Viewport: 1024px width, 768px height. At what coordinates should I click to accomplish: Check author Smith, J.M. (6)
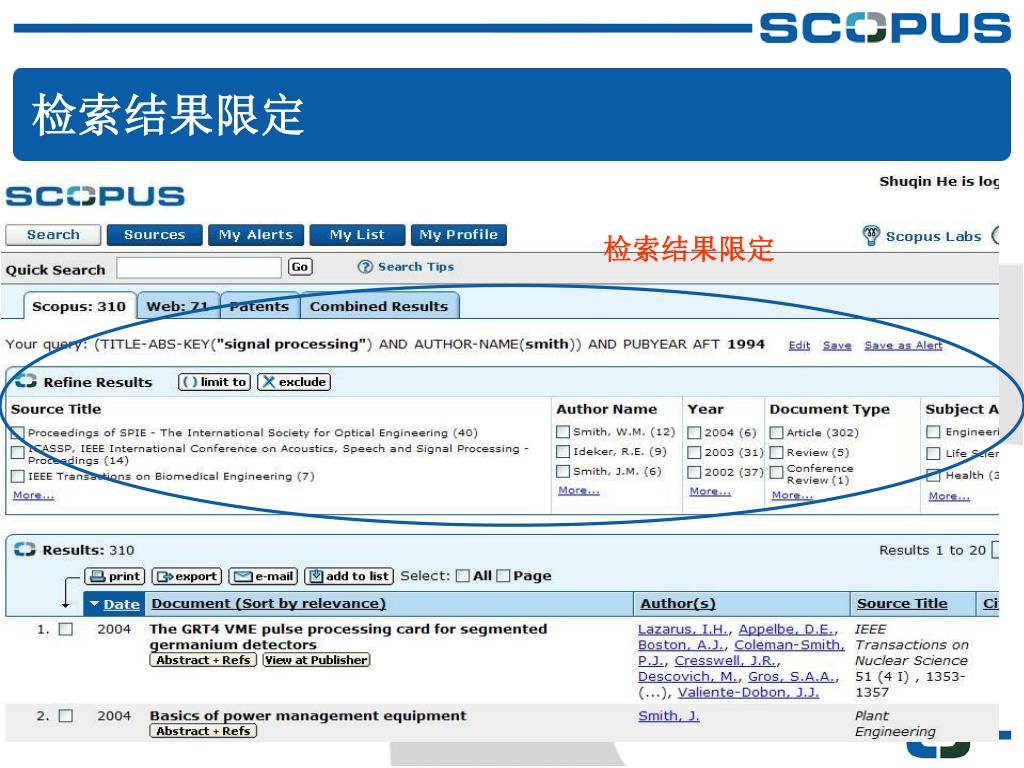point(563,471)
